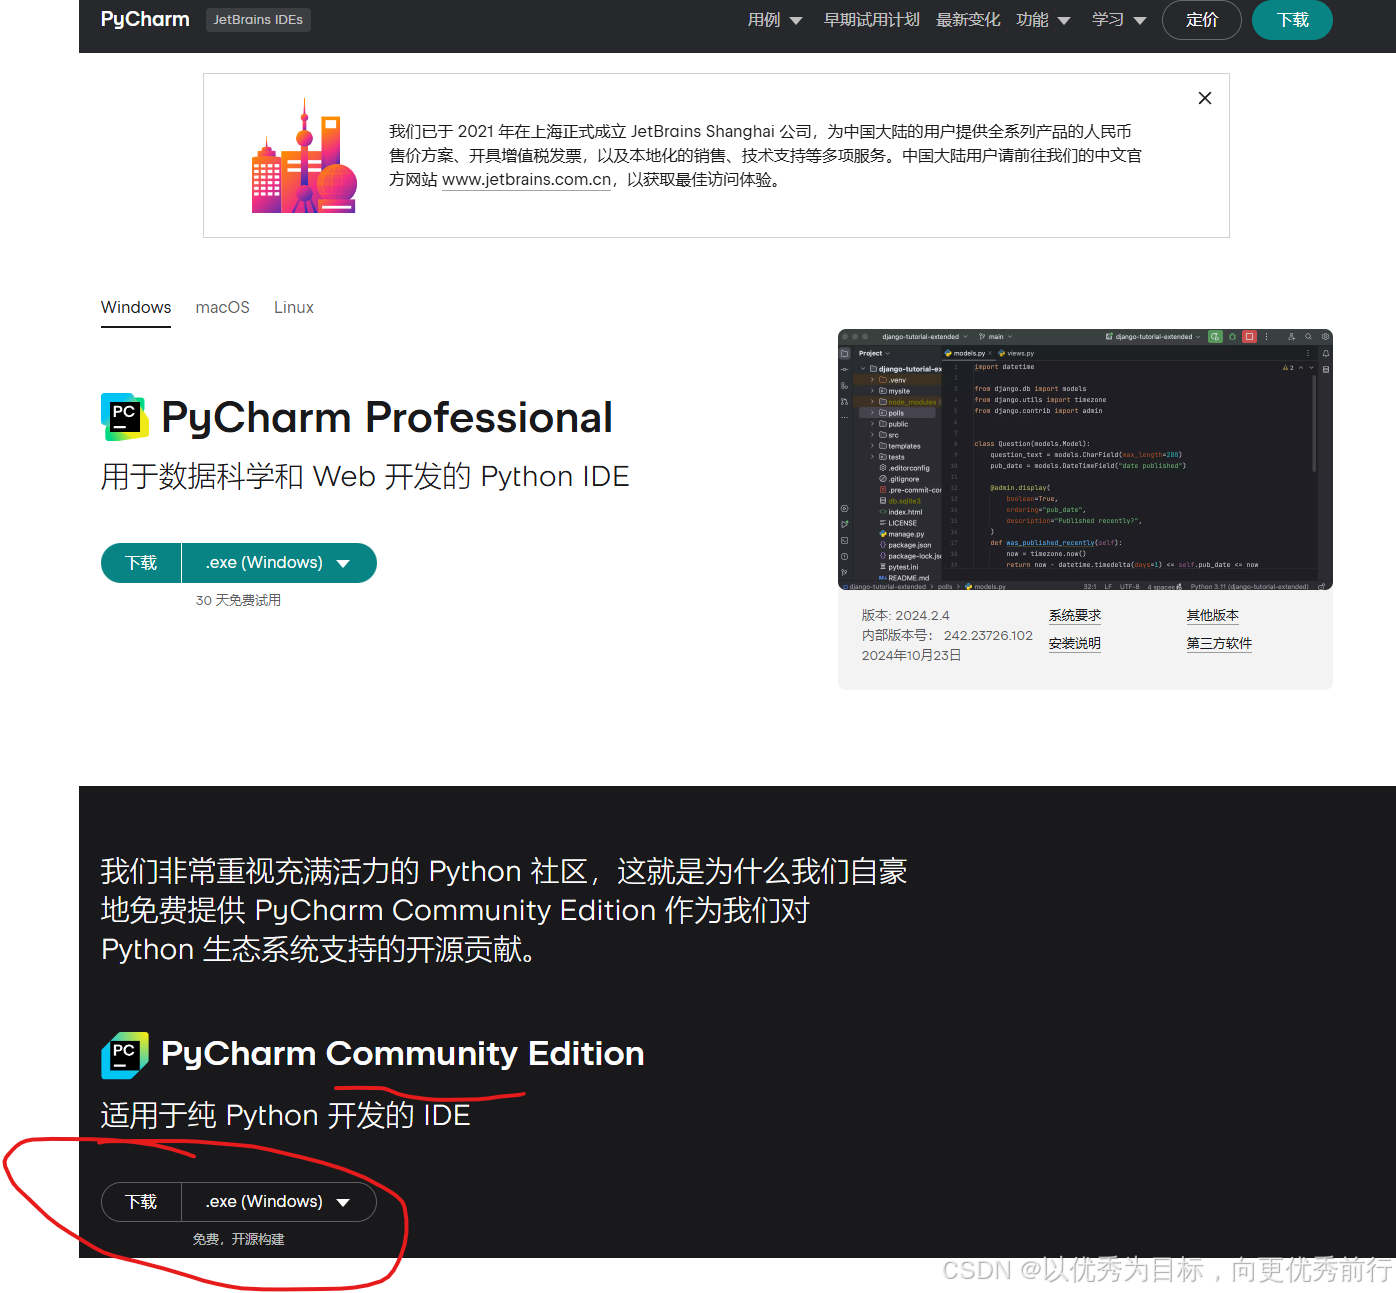Open the Professional .exe (Windows) format dropdown
This screenshot has height=1293, width=1396.
tap(279, 563)
